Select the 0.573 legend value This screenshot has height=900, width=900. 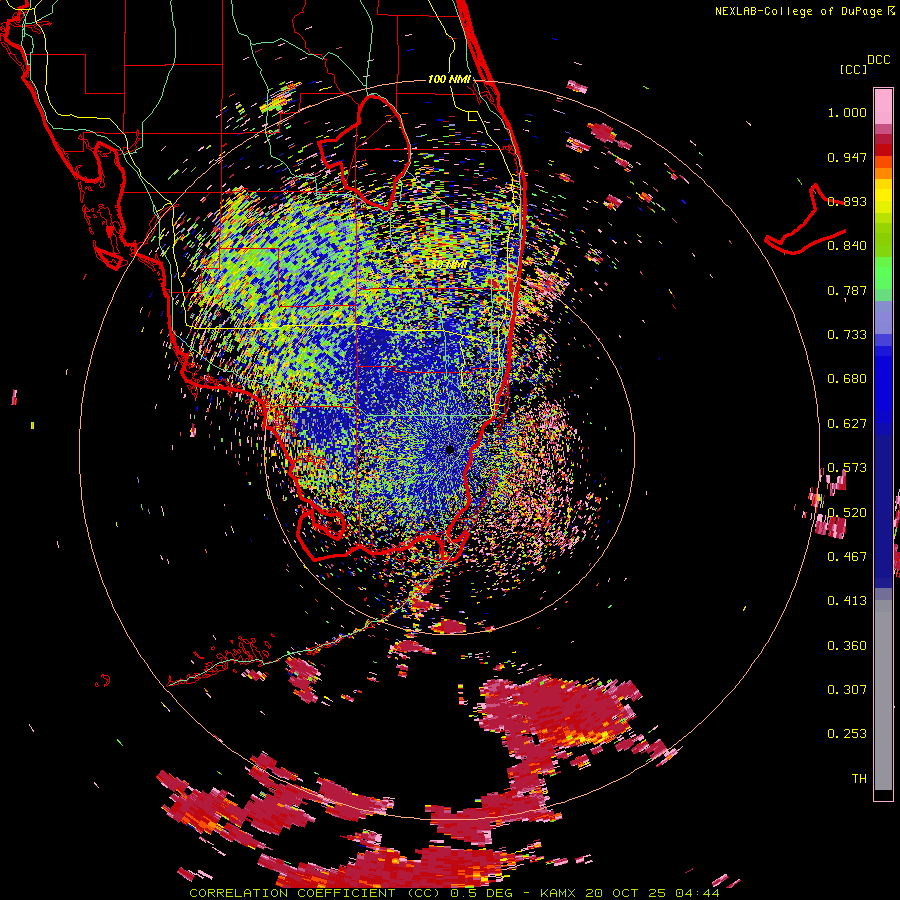847,468
